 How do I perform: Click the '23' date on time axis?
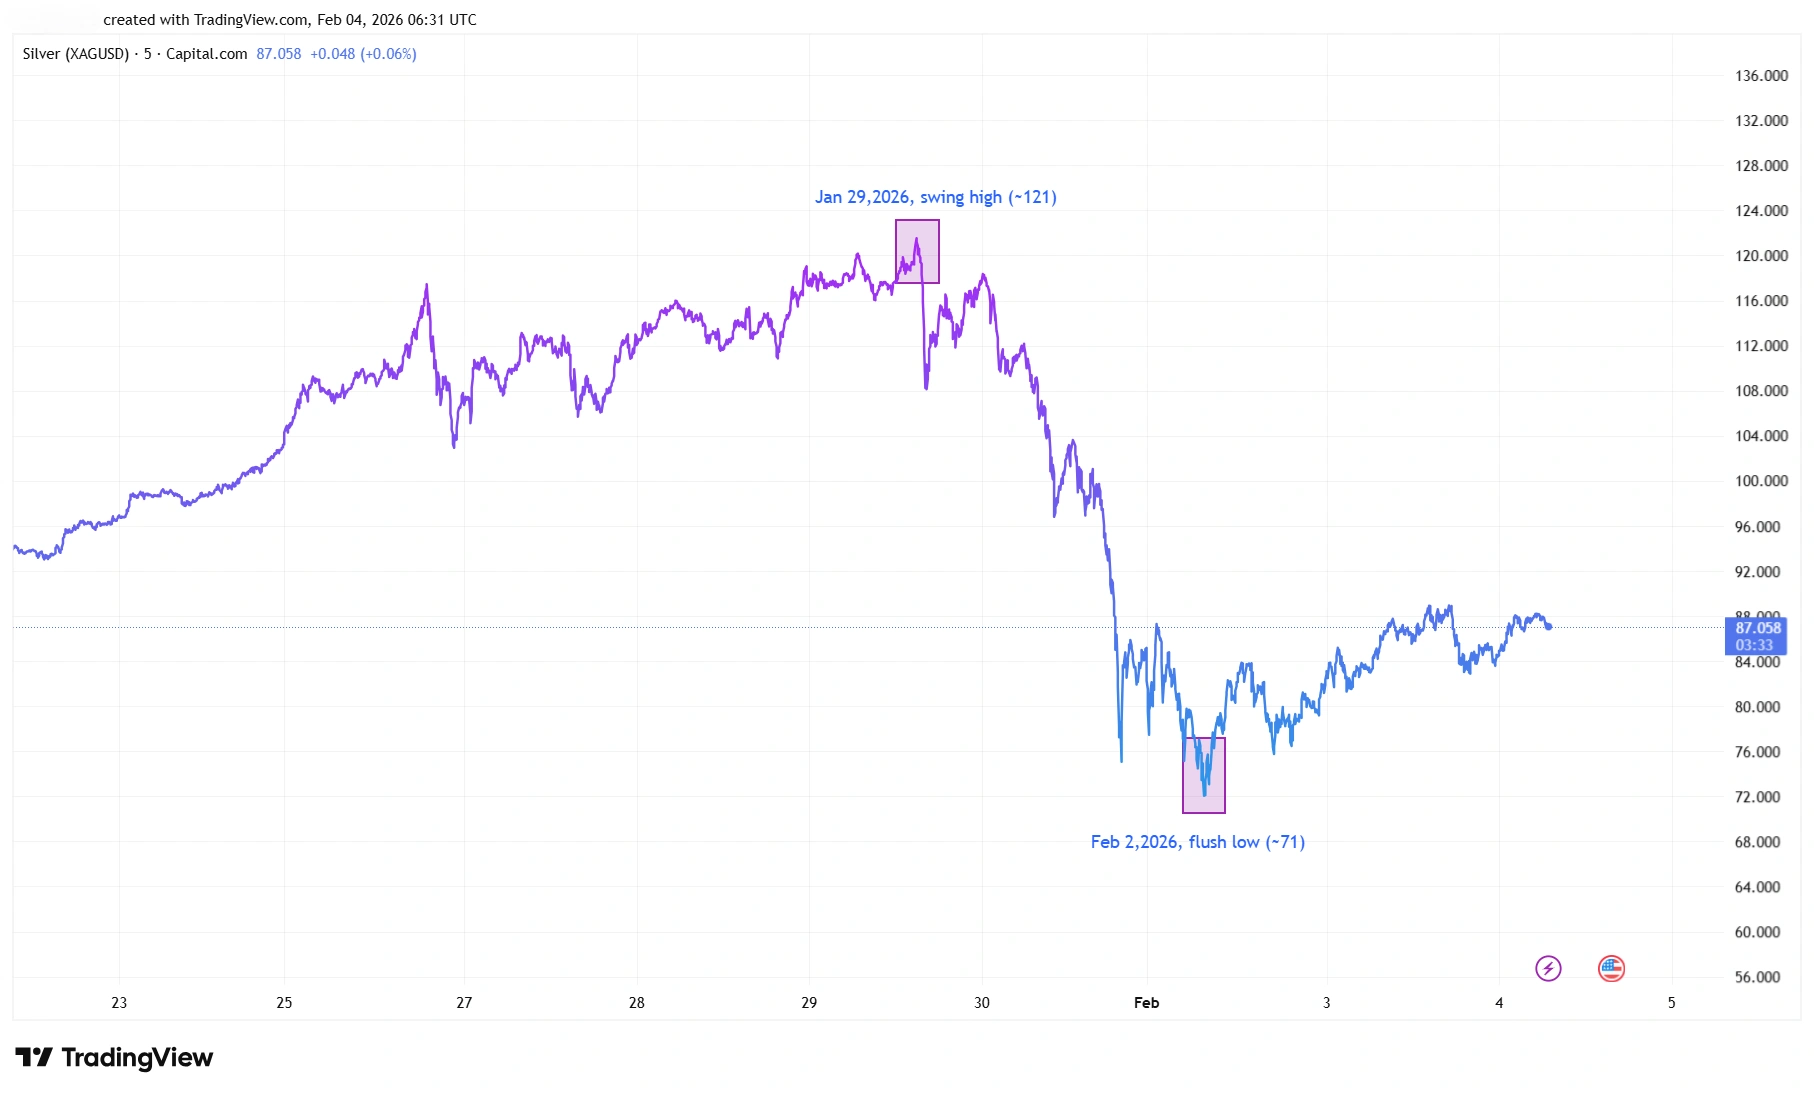[x=119, y=1002]
